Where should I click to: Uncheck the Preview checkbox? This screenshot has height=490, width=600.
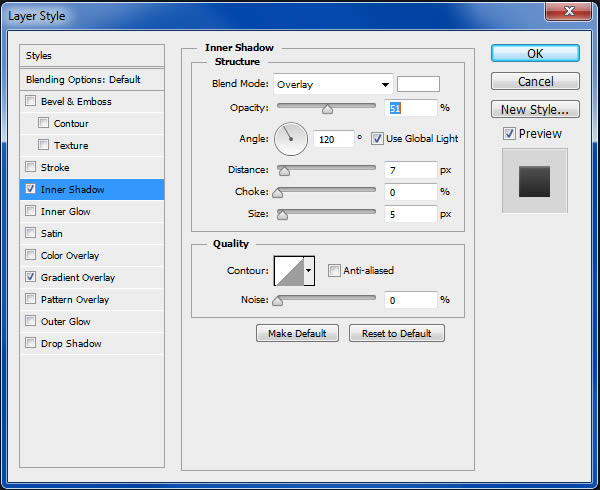click(x=509, y=133)
